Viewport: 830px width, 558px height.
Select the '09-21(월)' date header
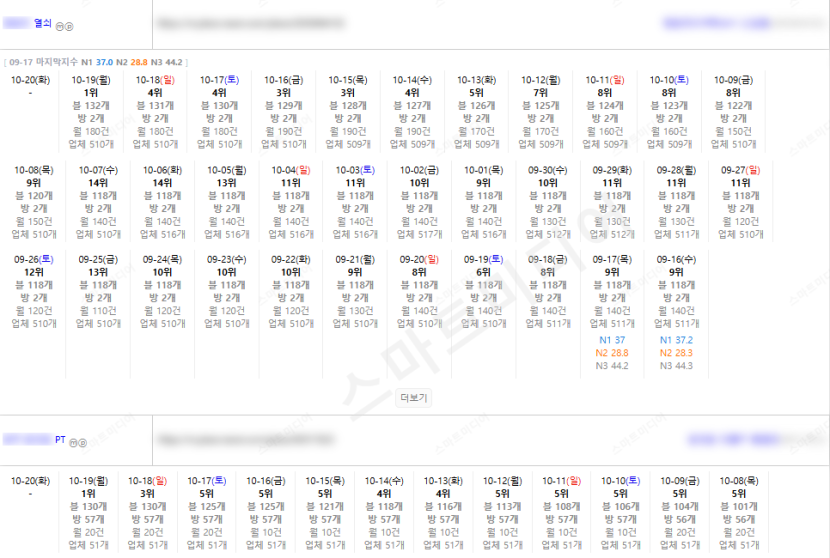(355, 260)
